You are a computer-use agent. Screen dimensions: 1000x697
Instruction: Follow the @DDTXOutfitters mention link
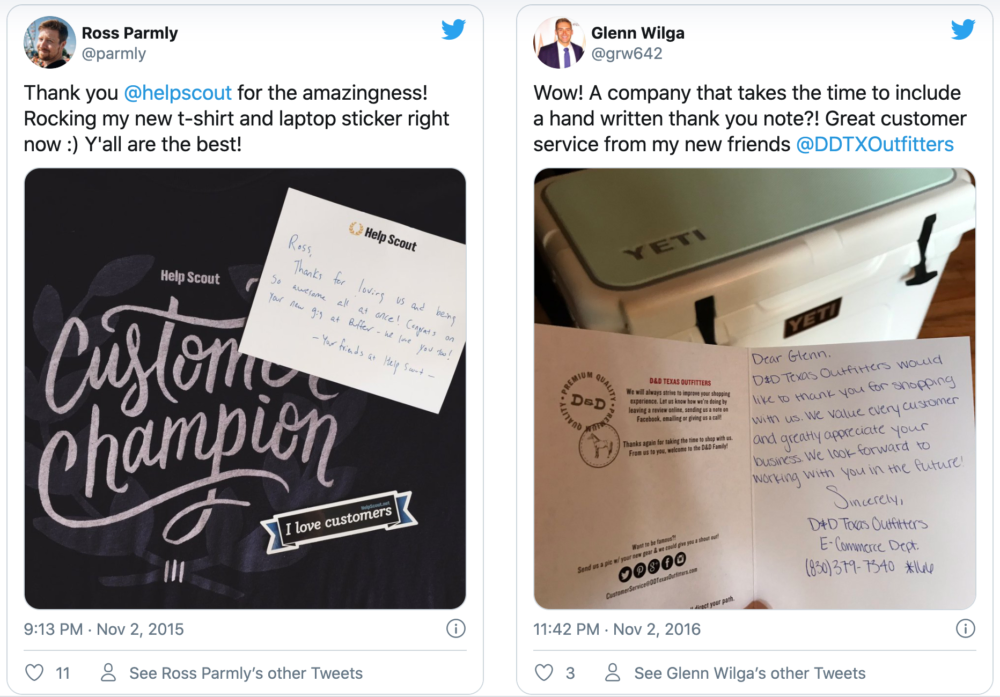coord(875,145)
